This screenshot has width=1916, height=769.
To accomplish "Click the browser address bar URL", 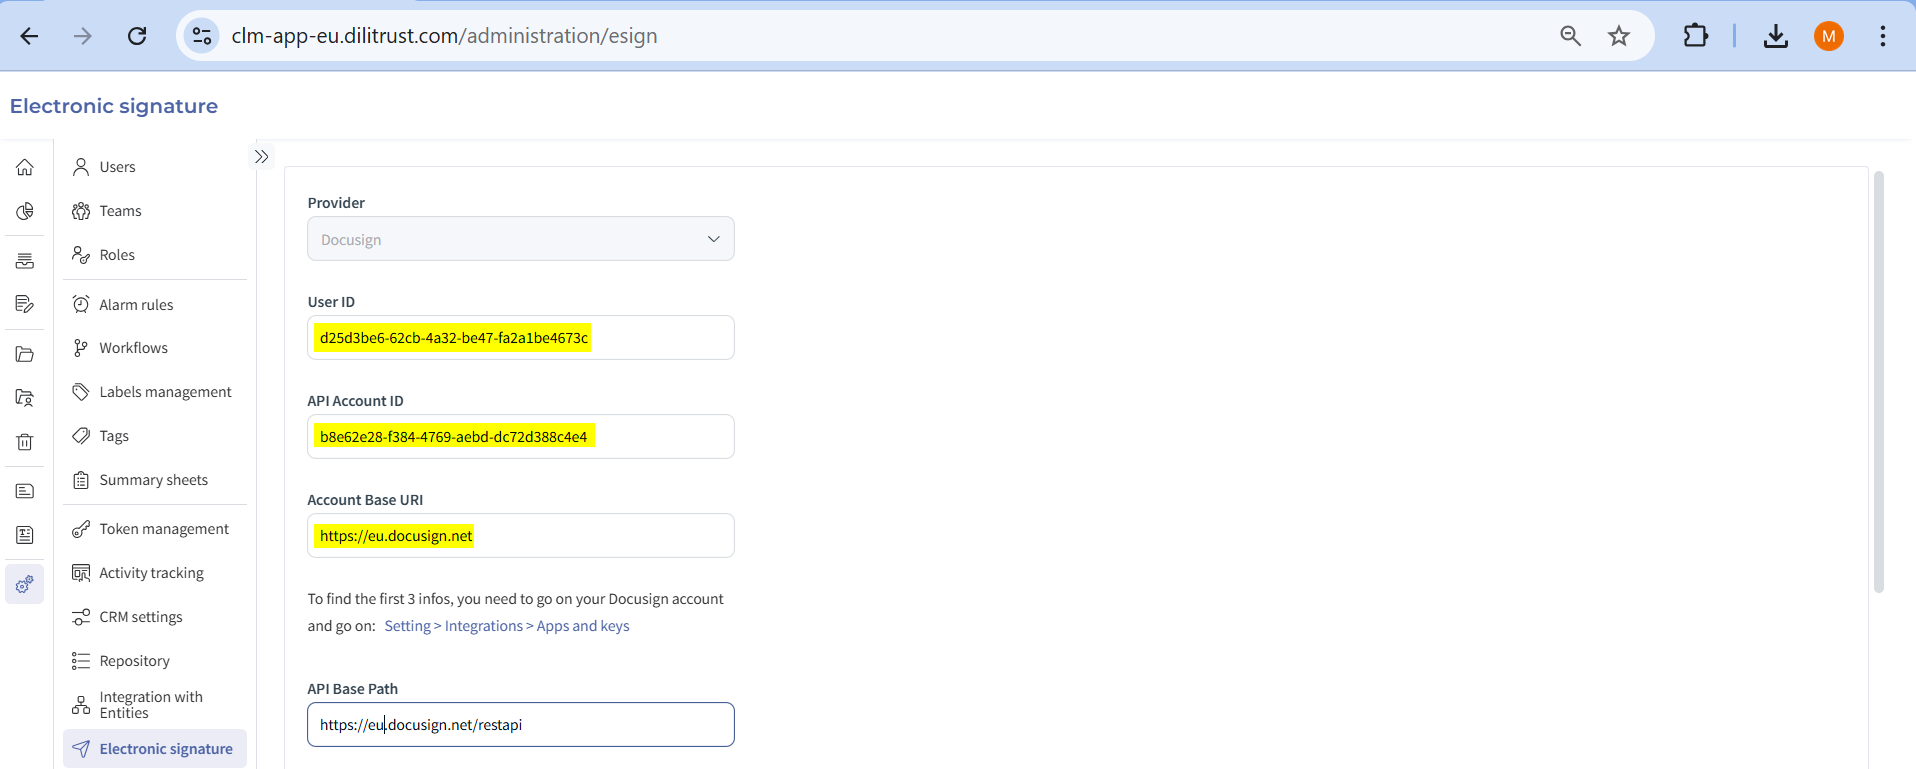I will click(x=444, y=36).
